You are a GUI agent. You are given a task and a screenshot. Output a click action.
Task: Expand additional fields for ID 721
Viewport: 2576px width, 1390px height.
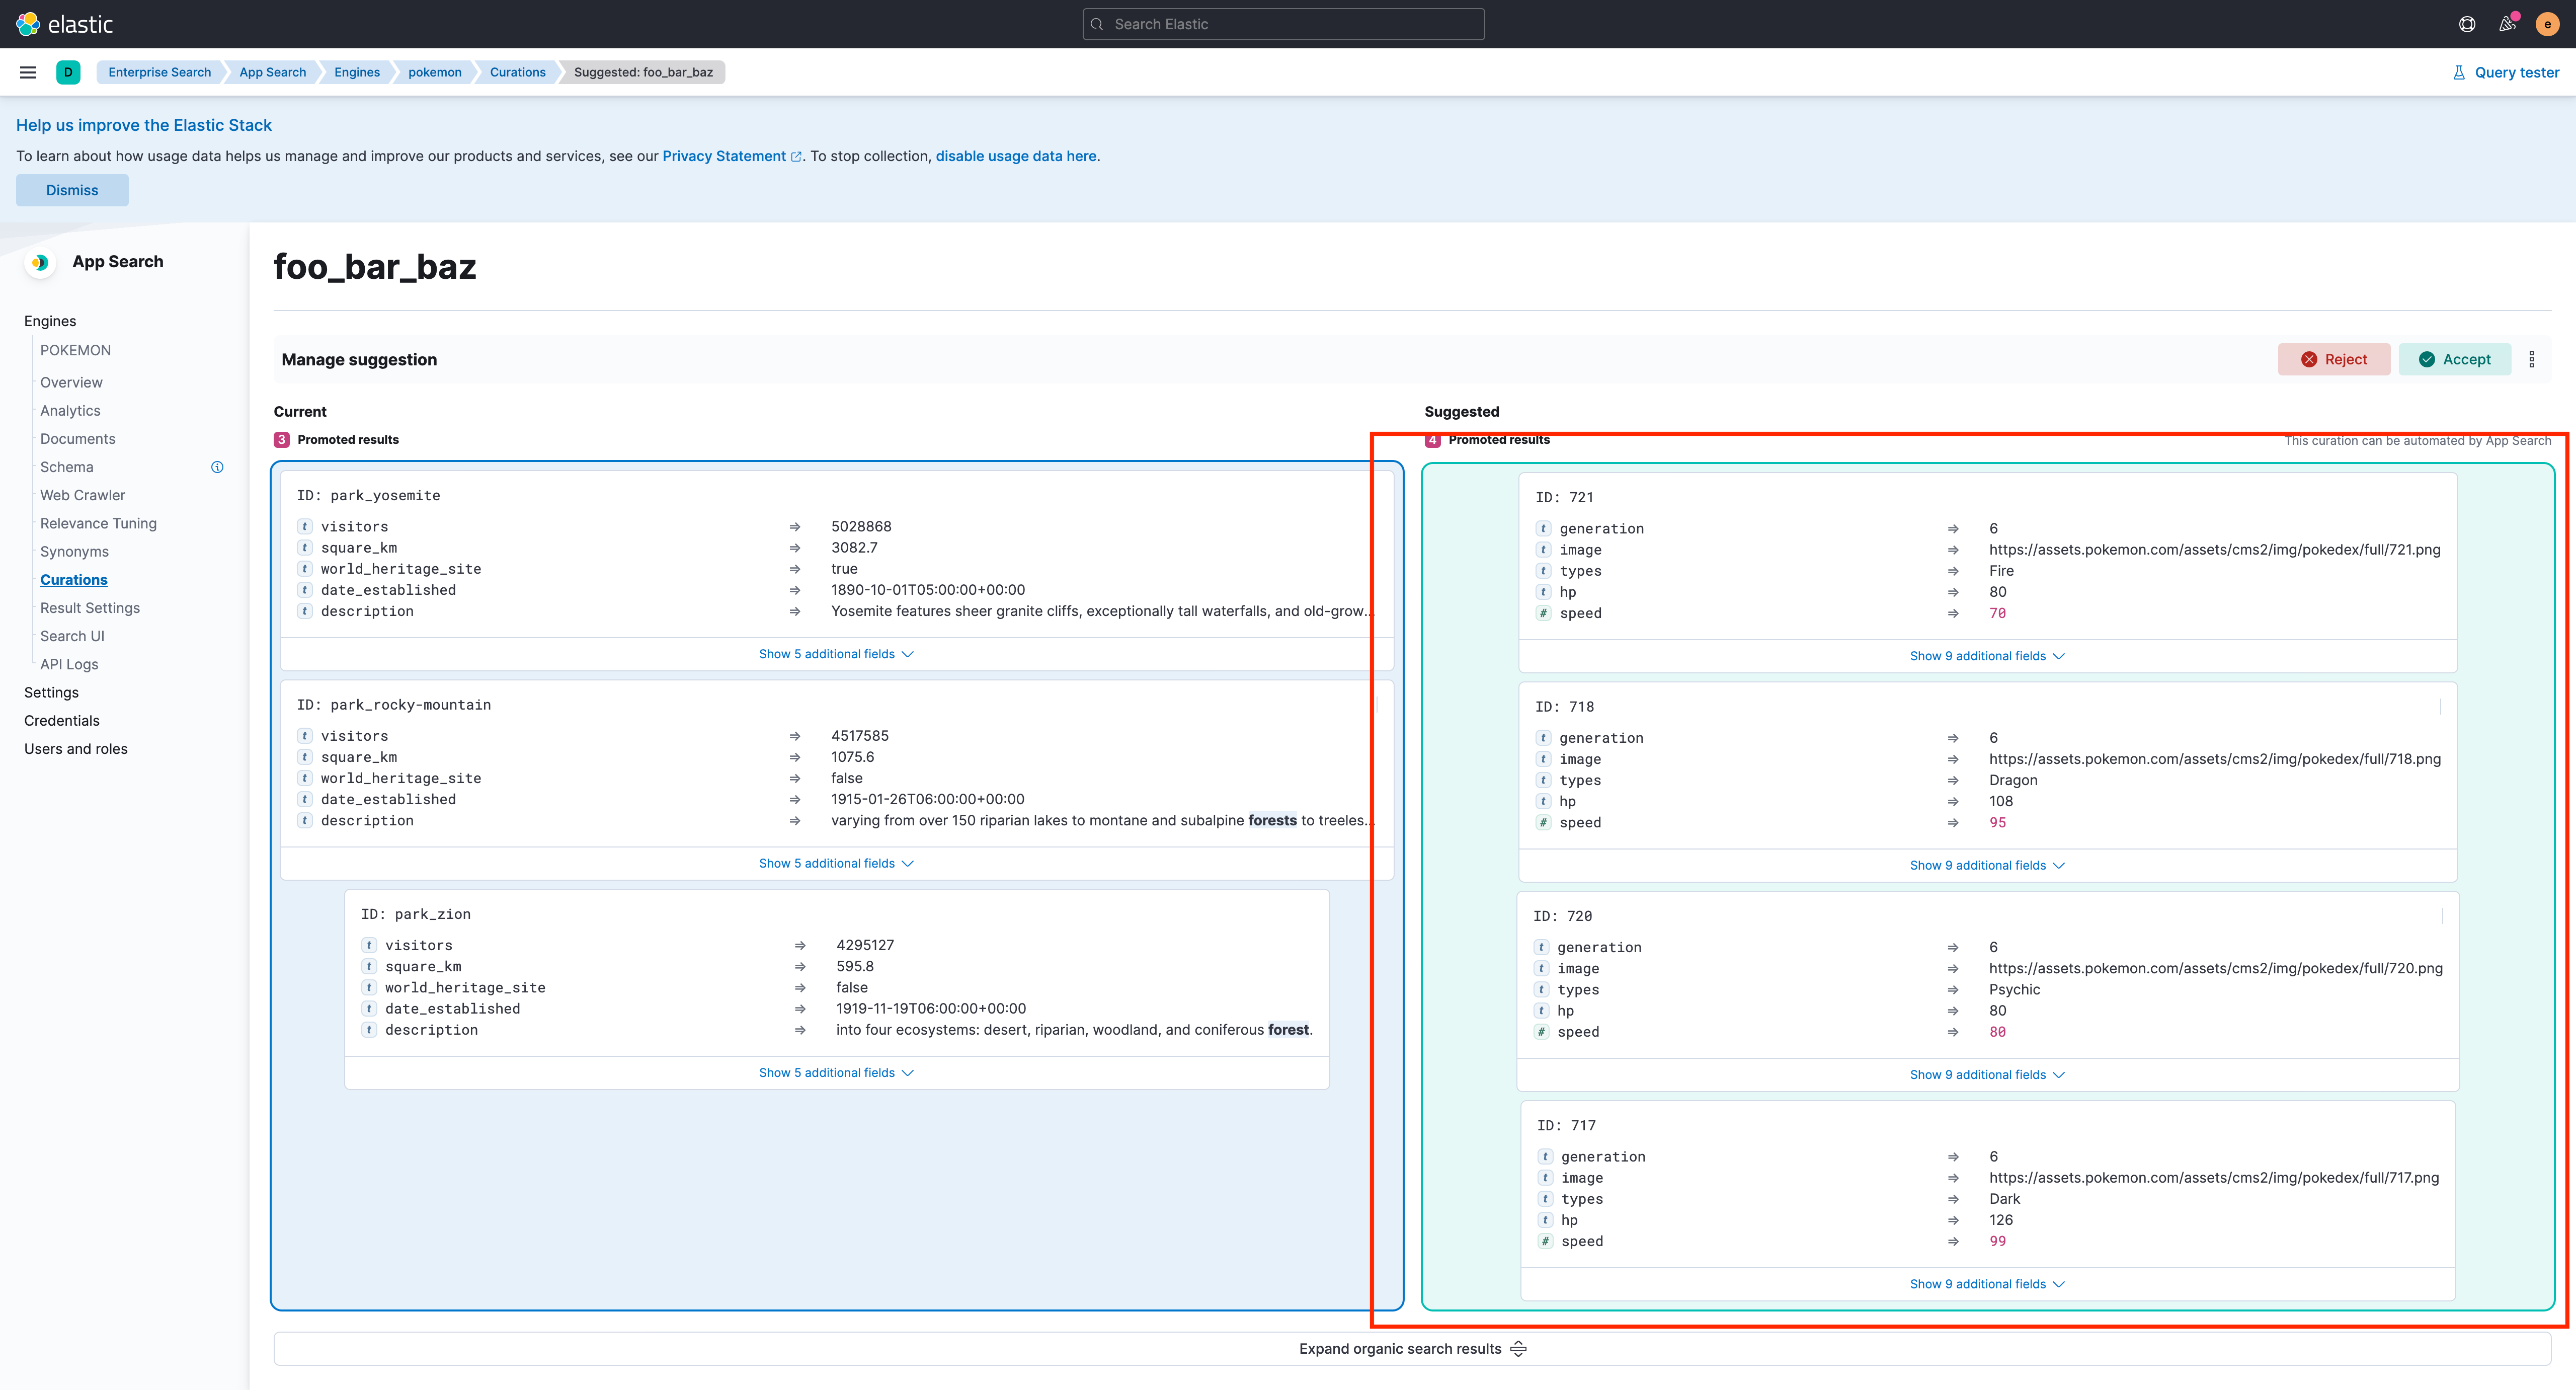(1986, 656)
